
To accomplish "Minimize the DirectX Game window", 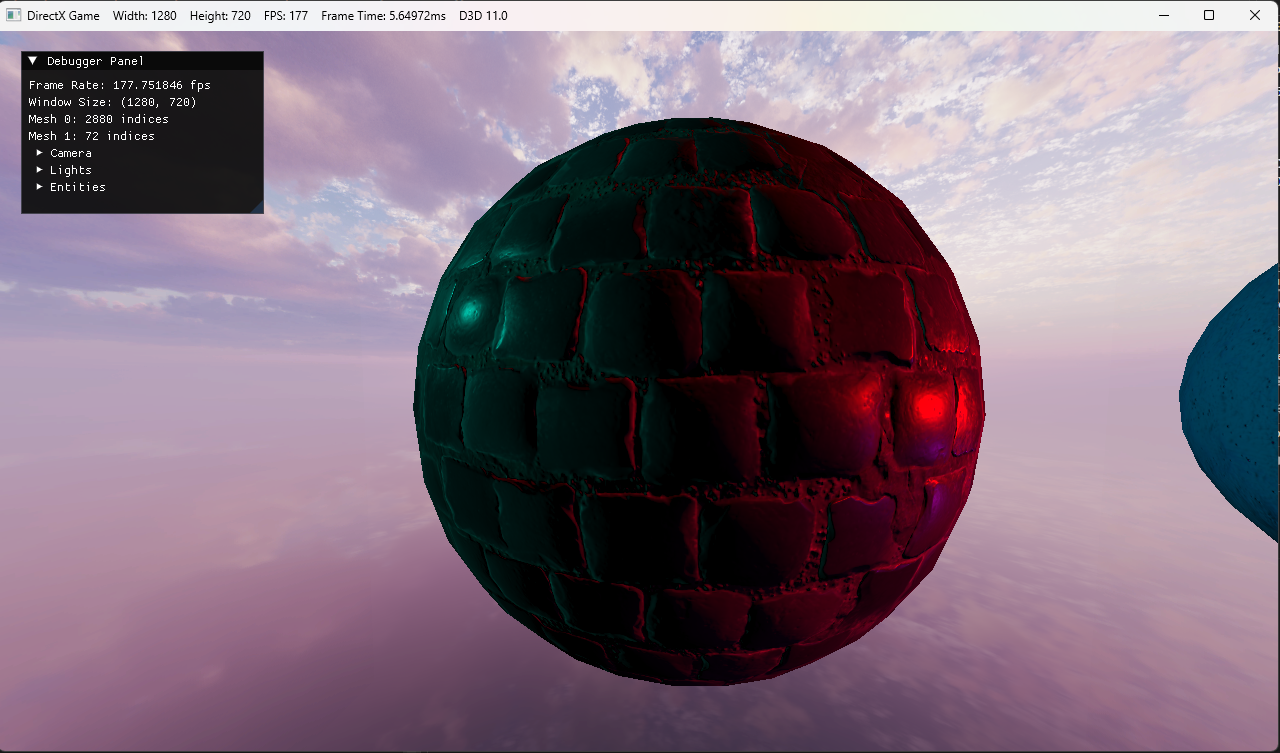I will (x=1163, y=15).
